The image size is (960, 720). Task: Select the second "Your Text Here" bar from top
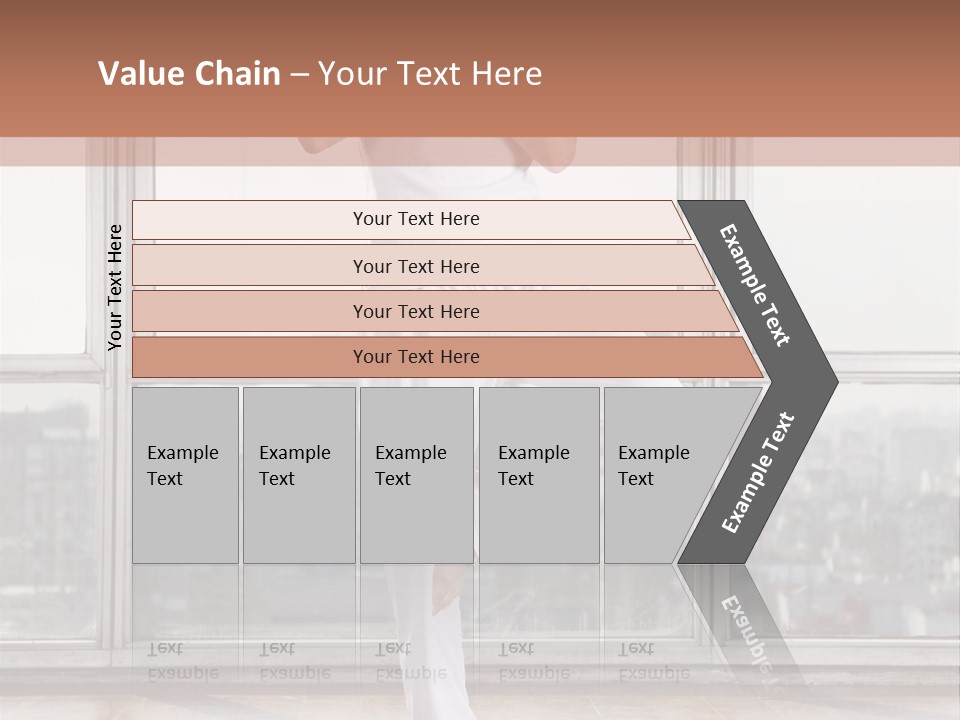pyautogui.click(x=415, y=266)
